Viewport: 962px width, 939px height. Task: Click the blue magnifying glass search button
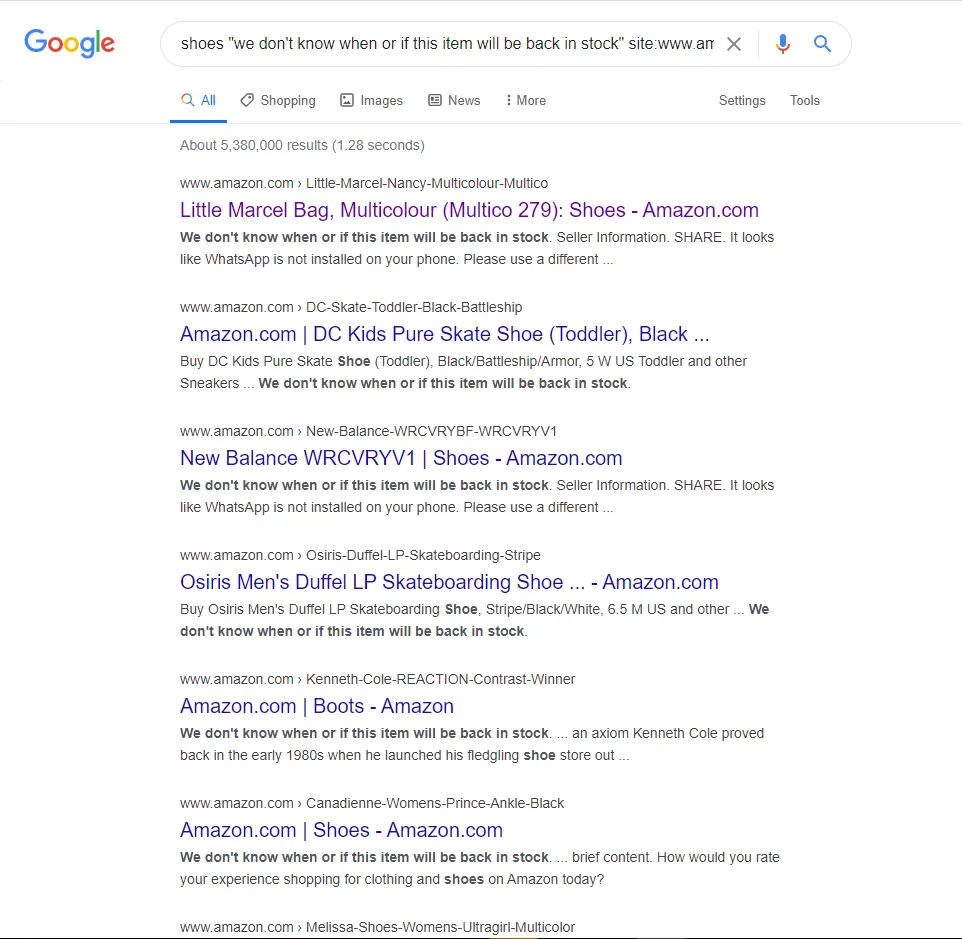point(822,44)
